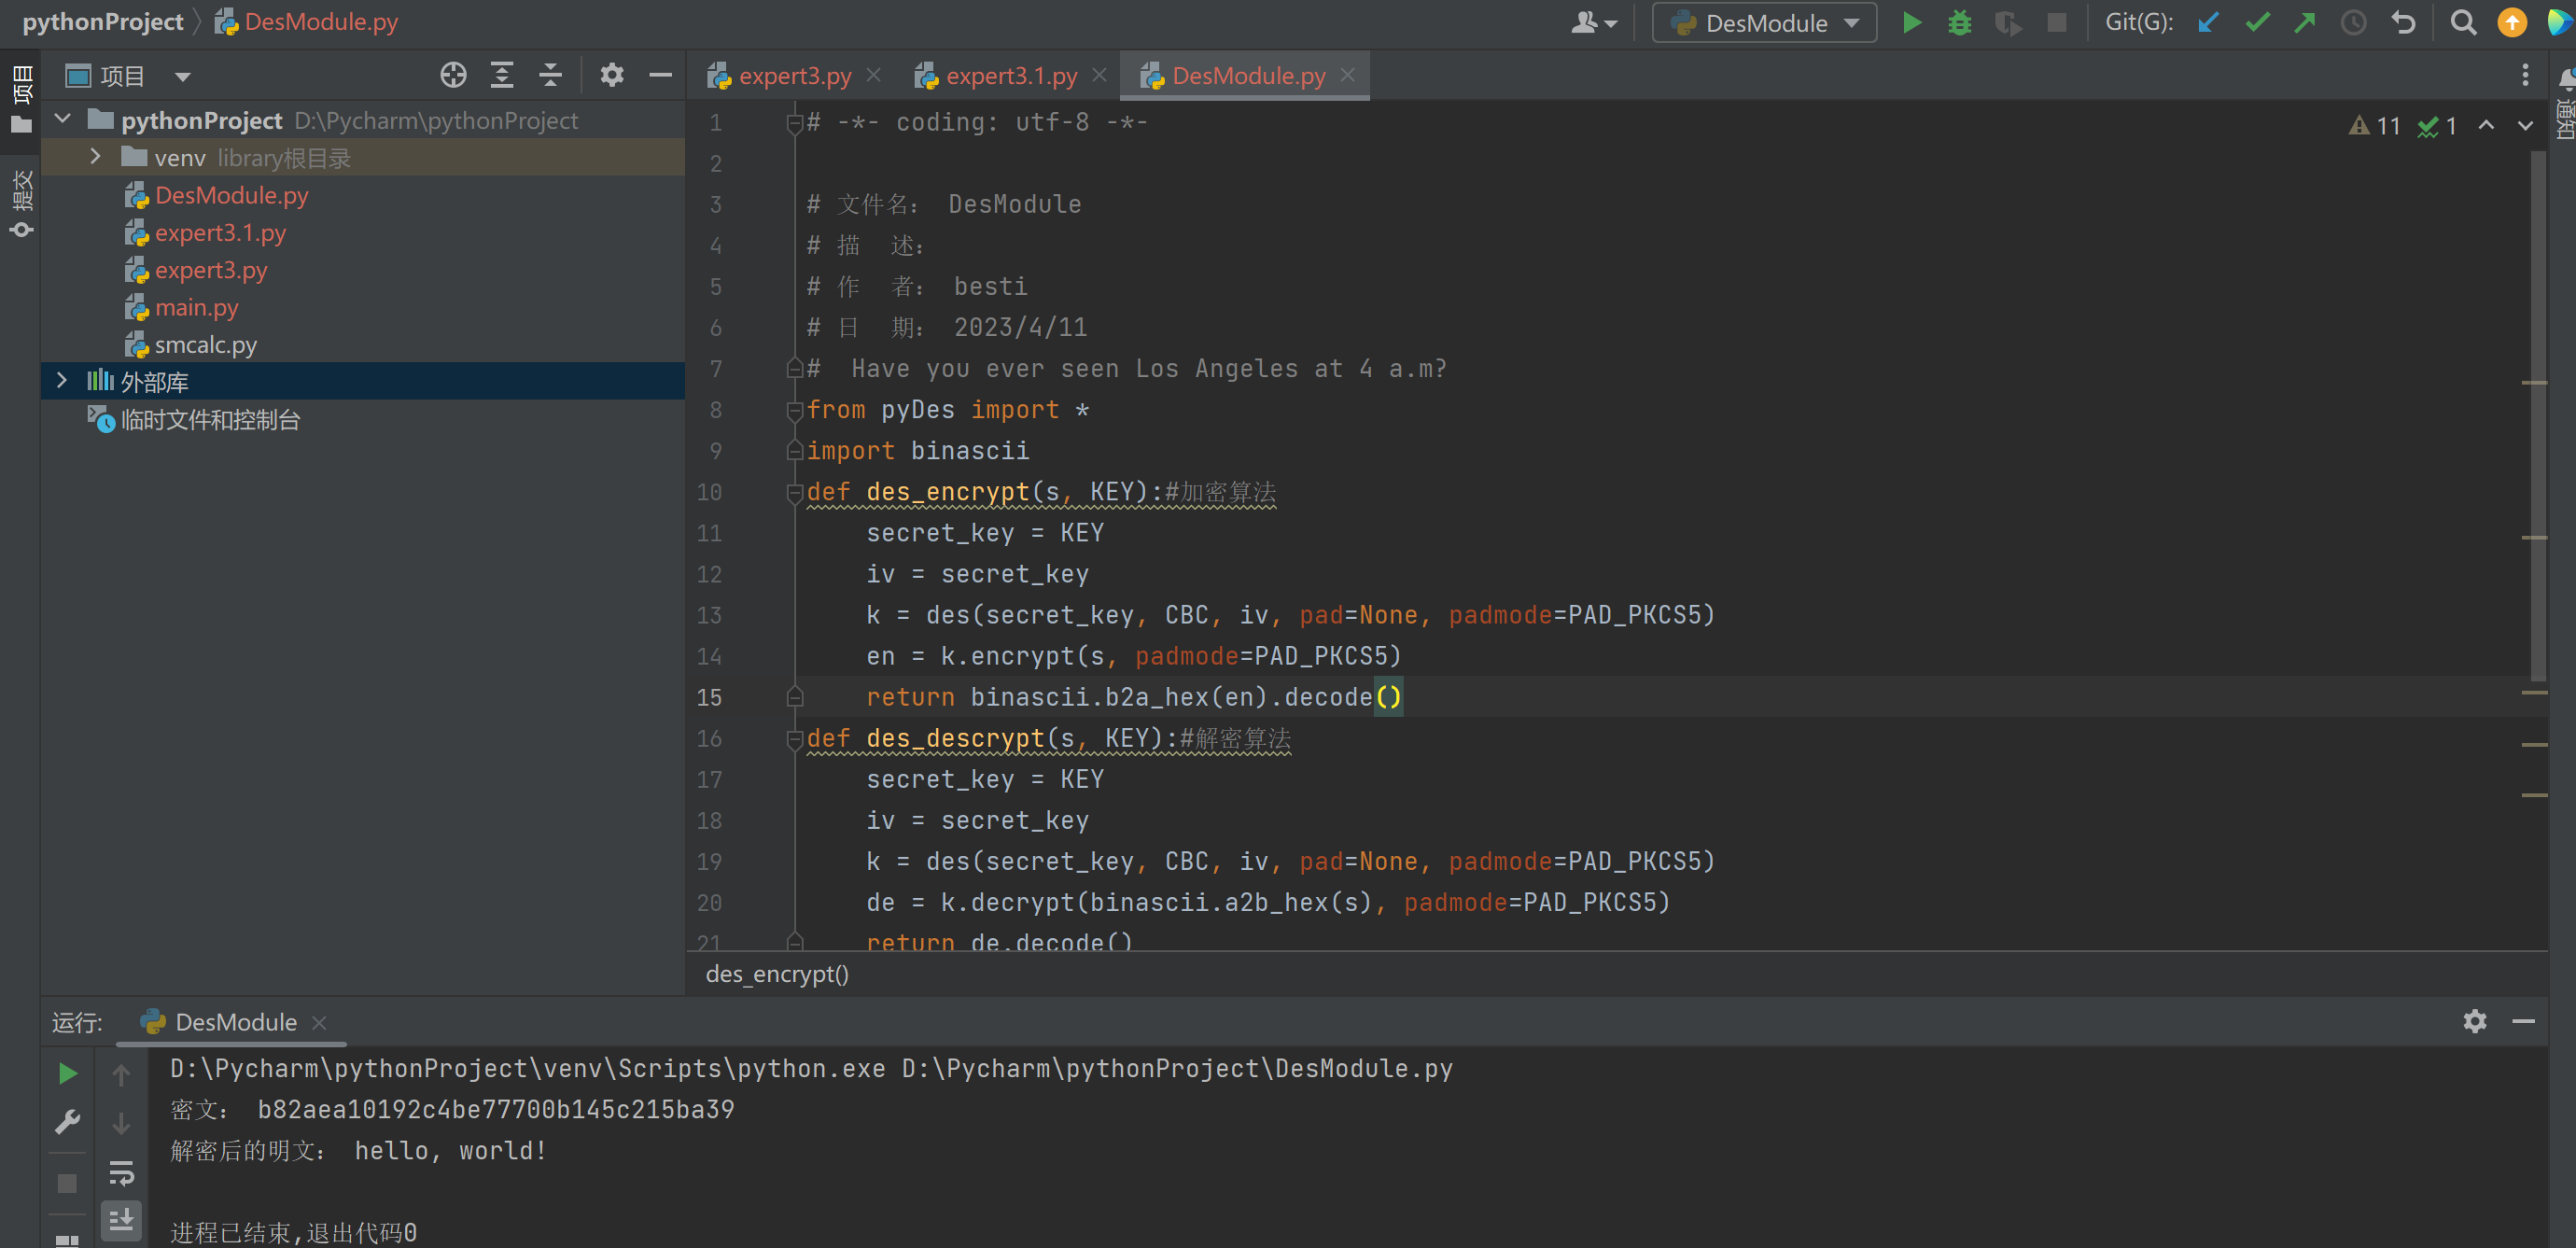Image resolution: width=2576 pixels, height=1248 pixels.
Task: Open editor tabs more-options menu
Action: (x=2525, y=76)
